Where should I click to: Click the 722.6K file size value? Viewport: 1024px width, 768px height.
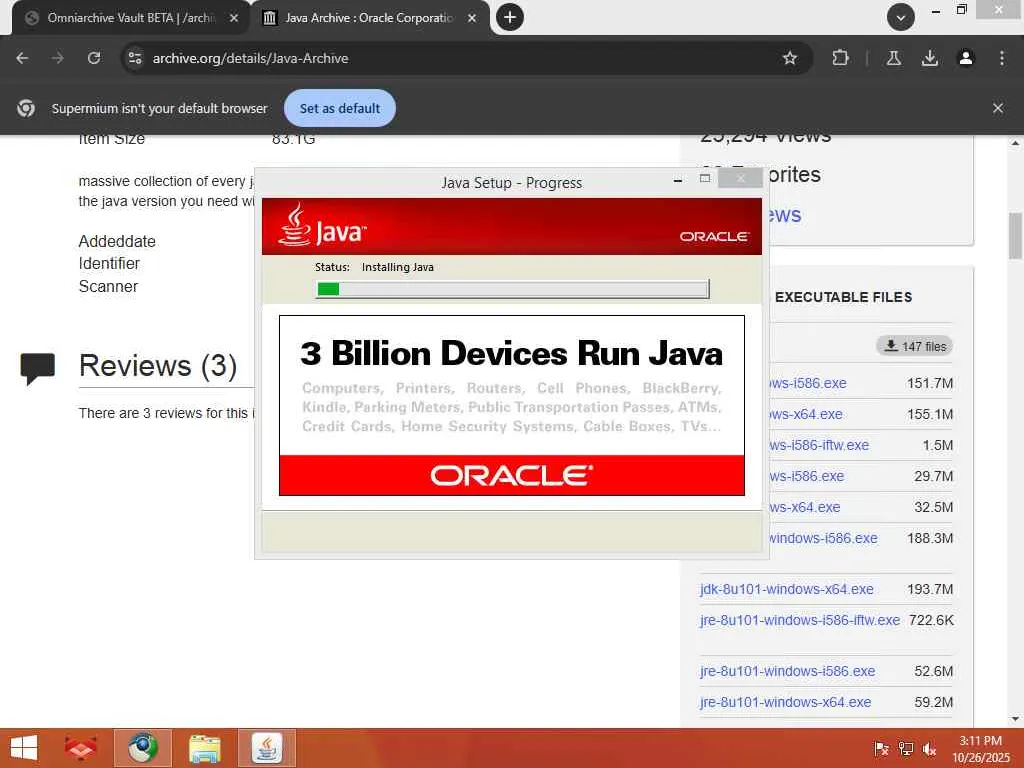tap(931, 620)
